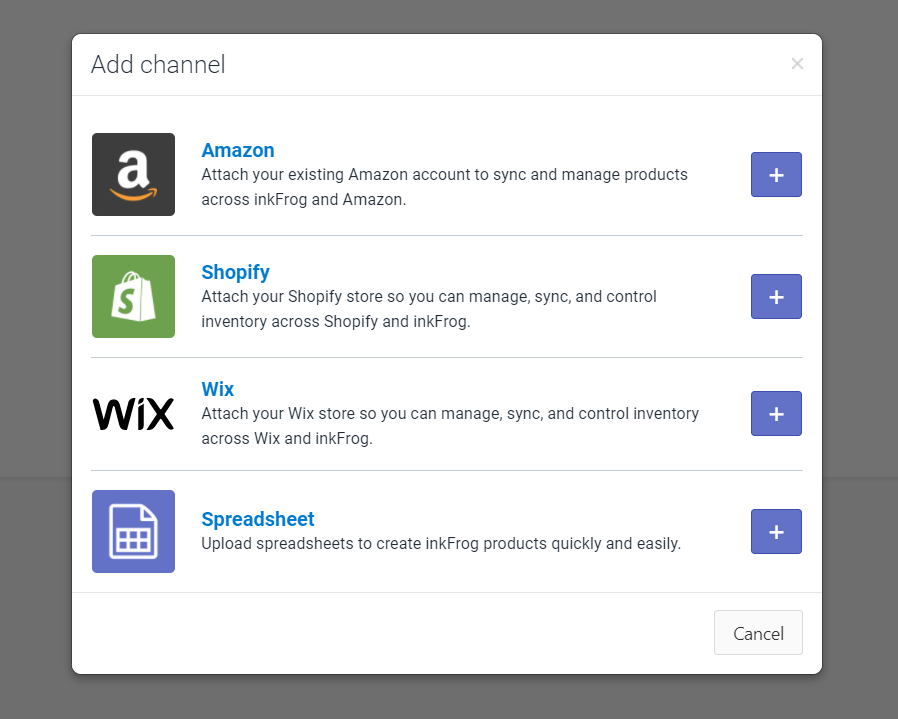Select the 'Upload spreadsheets to create' description
This screenshot has height=719, width=898.
click(x=441, y=543)
